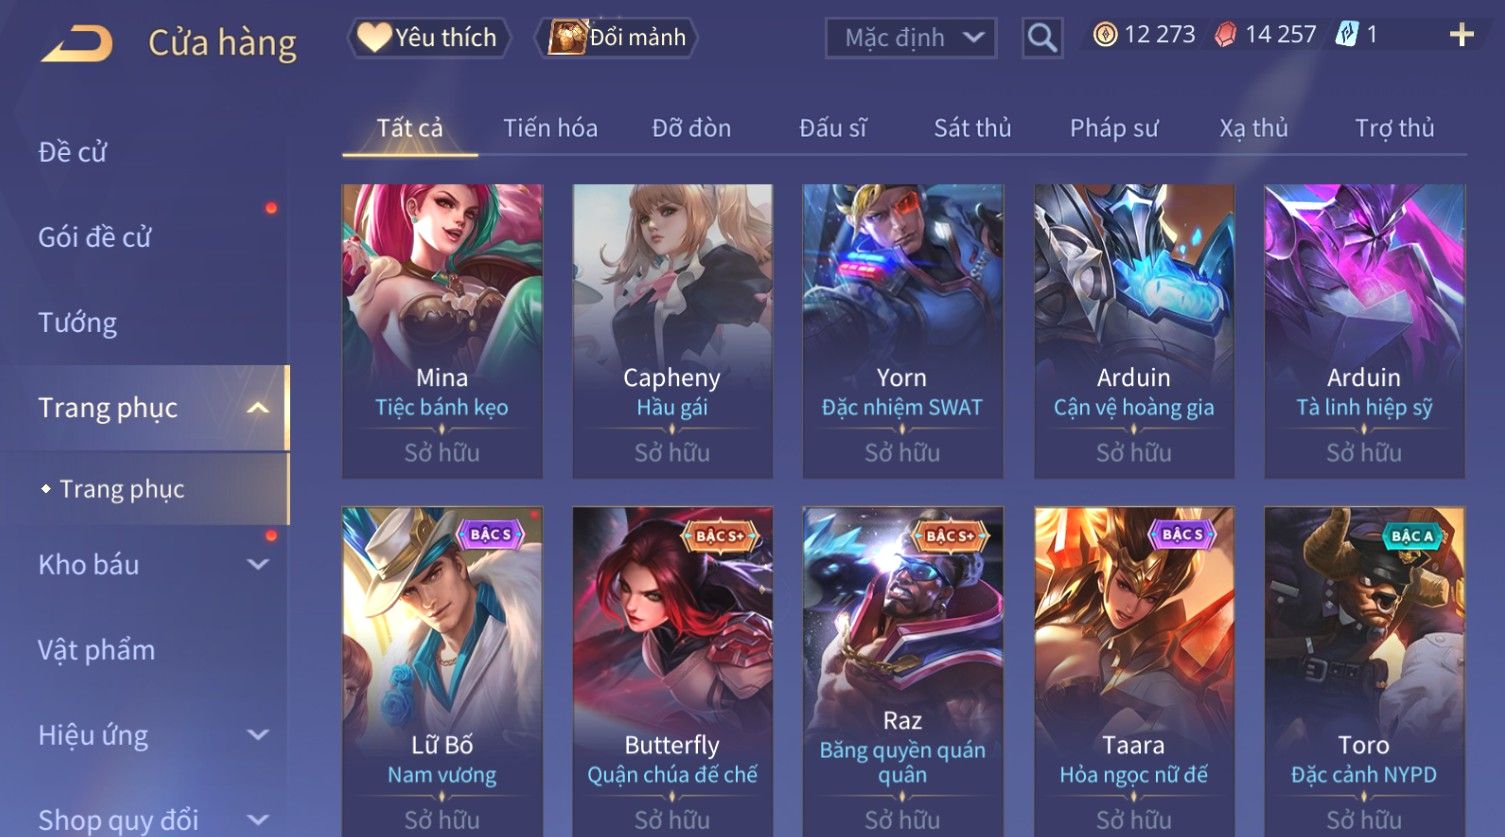Expand the Hiệu ứng sidebar section
Image resolution: width=1505 pixels, height=837 pixels.
coord(258,735)
